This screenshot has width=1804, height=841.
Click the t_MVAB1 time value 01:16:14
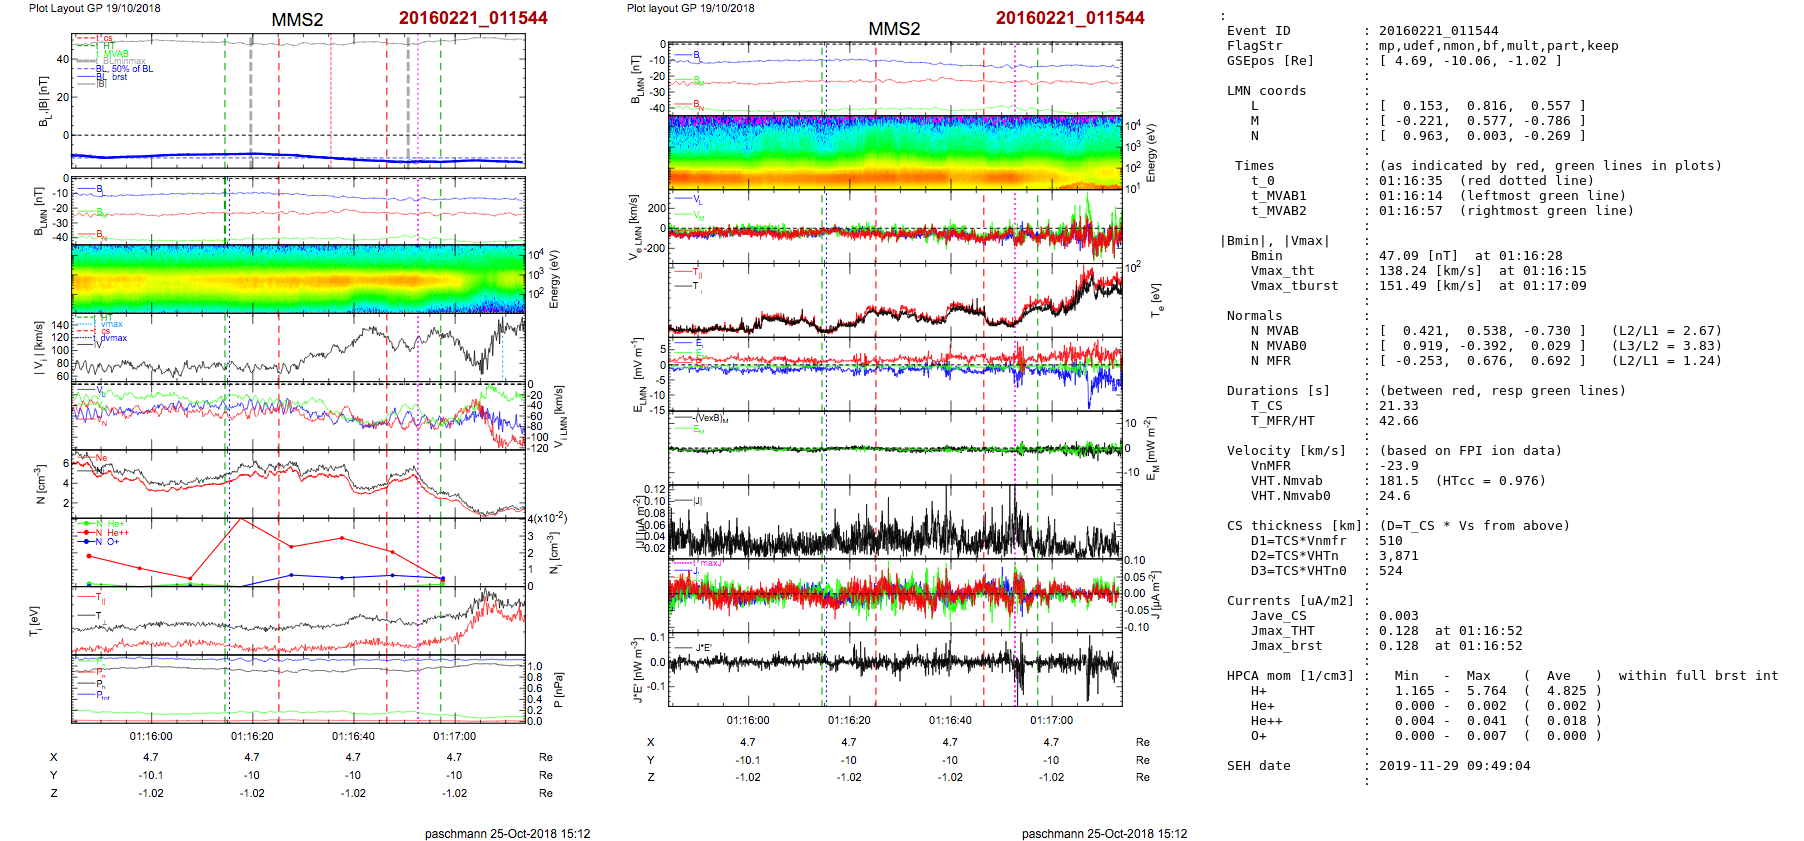pyautogui.click(x=1410, y=196)
